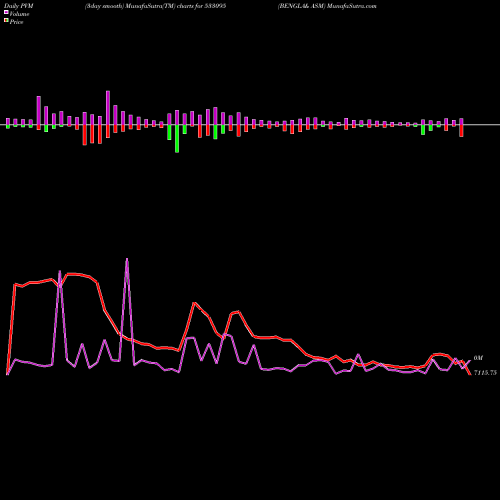Click the 0M volume value label
The width and height of the screenshot is (500, 500).
[478, 358]
